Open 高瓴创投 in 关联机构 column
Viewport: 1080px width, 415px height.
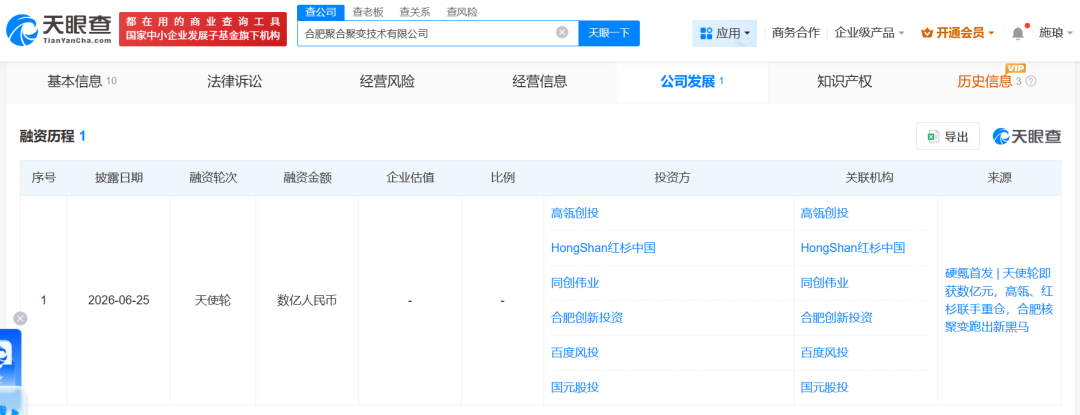(824, 213)
